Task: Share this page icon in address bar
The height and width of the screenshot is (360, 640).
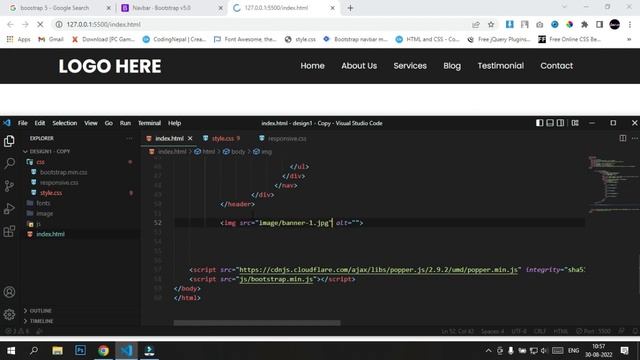Action: click(476, 24)
